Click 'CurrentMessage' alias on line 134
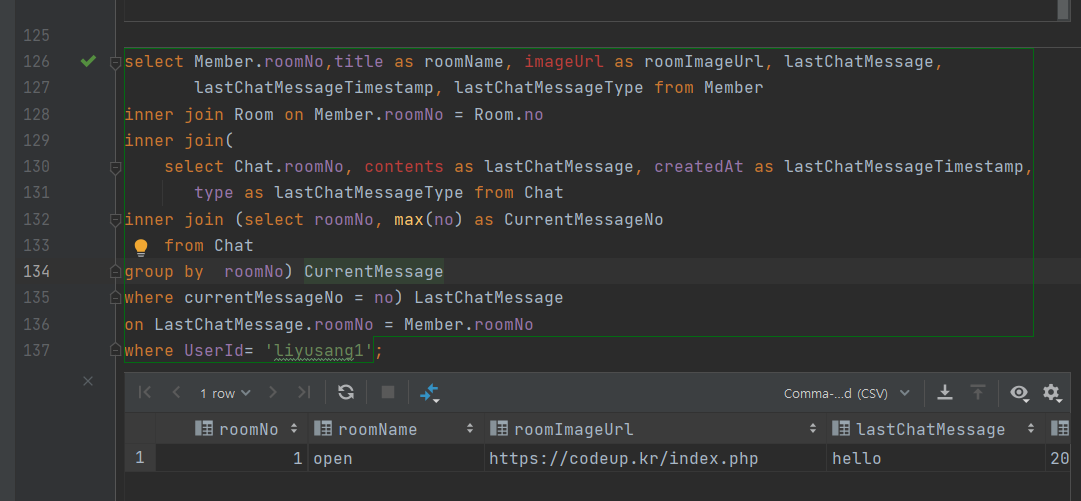Screen dimensions: 1081x501 pyautogui.click(x=374, y=272)
